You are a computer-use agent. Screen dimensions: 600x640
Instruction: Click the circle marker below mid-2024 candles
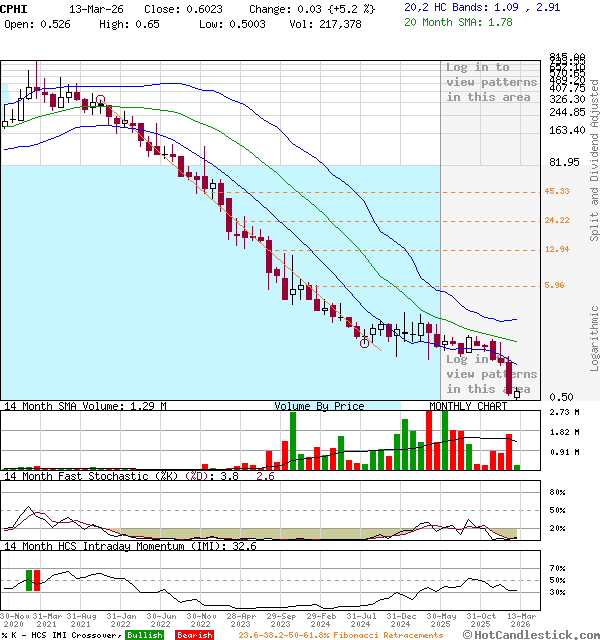[365, 342]
